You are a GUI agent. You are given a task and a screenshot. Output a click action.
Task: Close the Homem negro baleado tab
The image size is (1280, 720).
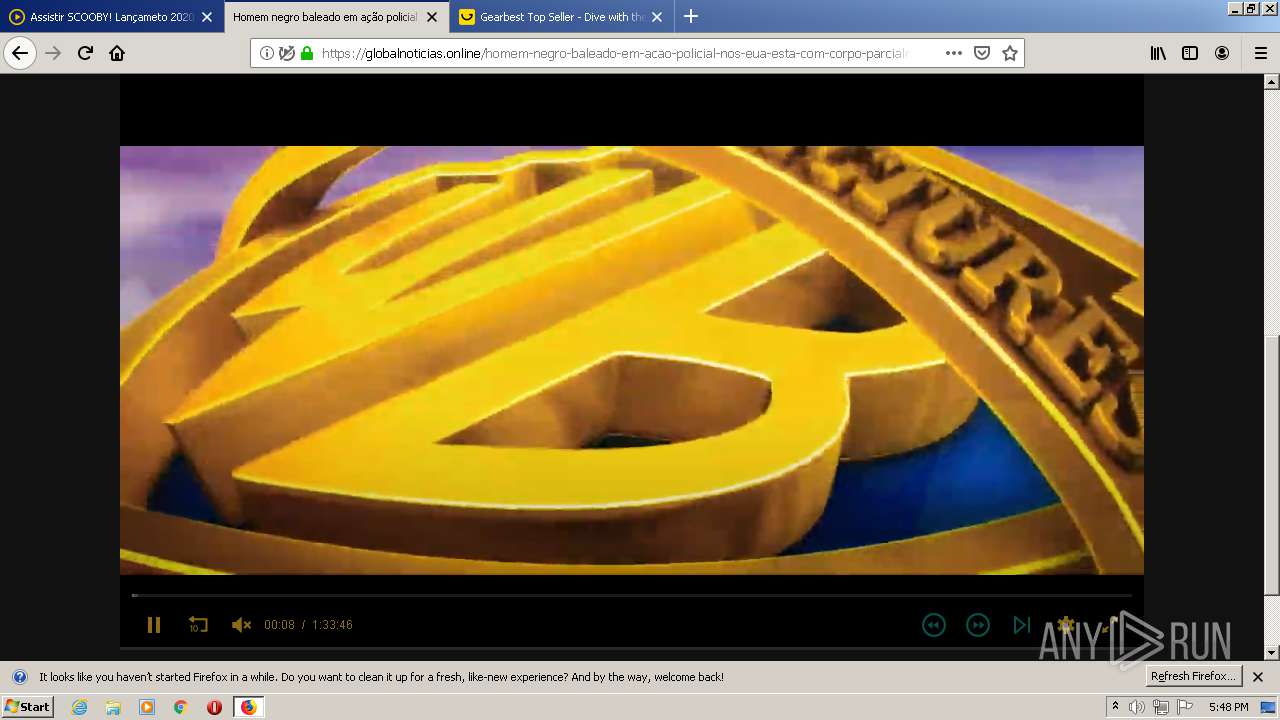click(432, 17)
